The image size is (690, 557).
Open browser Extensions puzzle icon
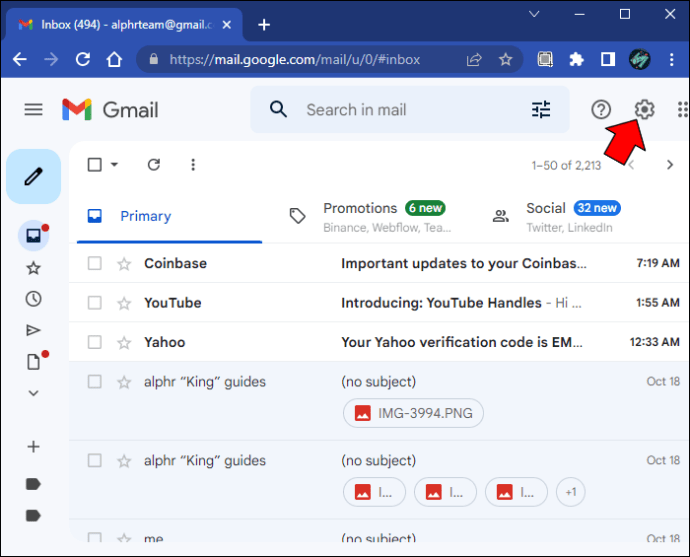click(x=576, y=59)
